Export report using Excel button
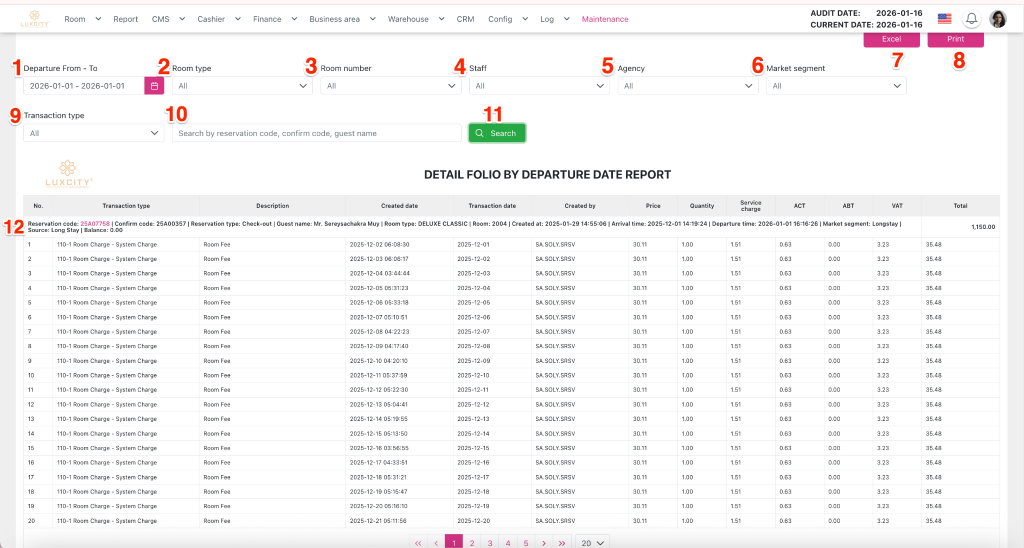This screenshot has width=1024, height=548. click(892, 38)
